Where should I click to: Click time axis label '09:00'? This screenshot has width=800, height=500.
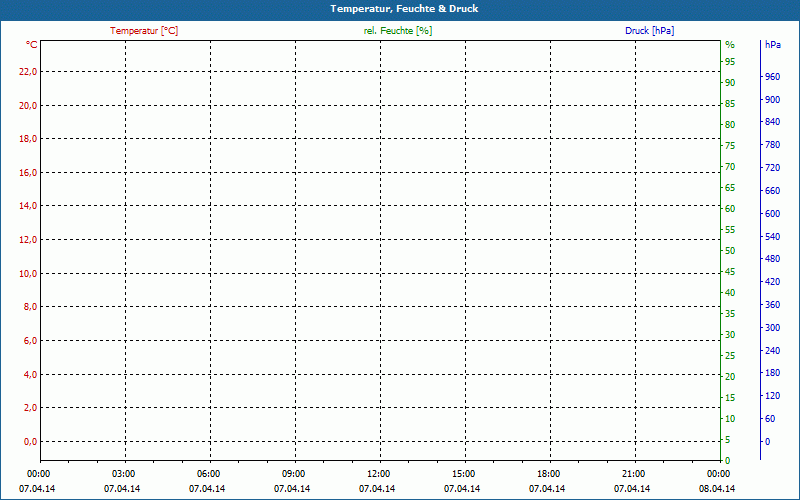coord(293,474)
